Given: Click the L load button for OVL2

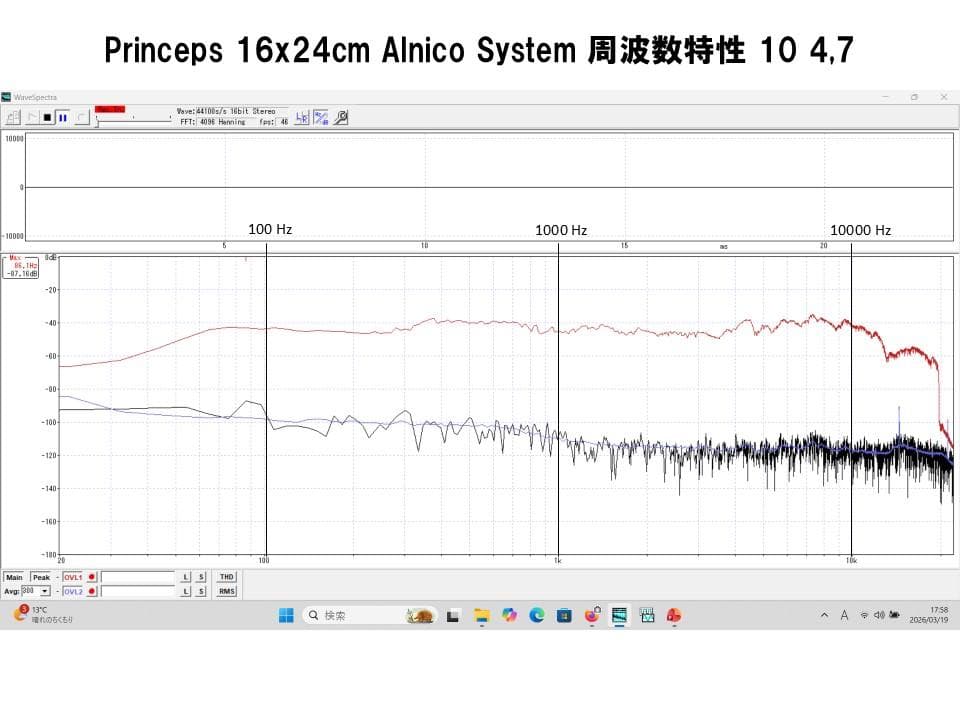Looking at the screenshot, I should tap(186, 591).
